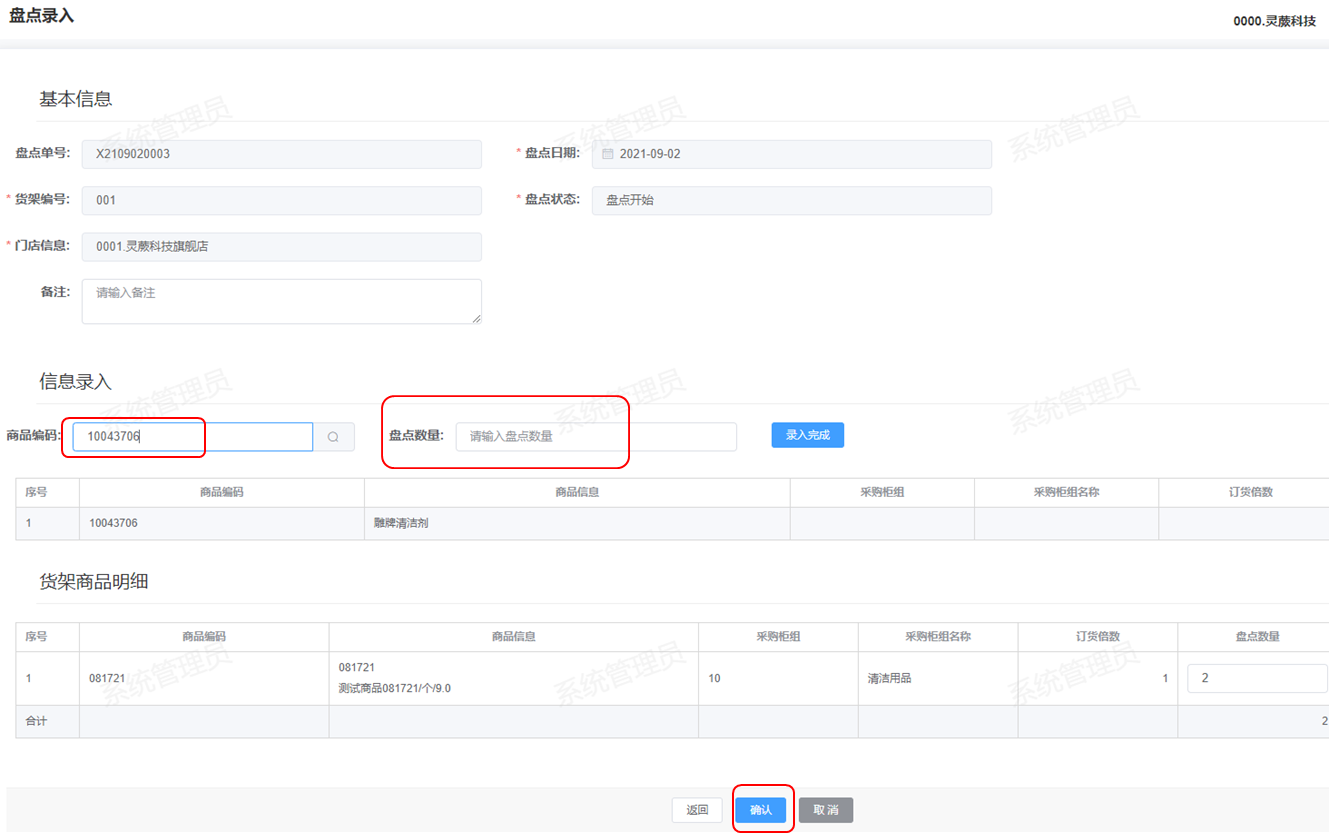Click the 采购柜组名称 header in the 信息录入 table
The image size is (1329, 833).
coord(1067,493)
